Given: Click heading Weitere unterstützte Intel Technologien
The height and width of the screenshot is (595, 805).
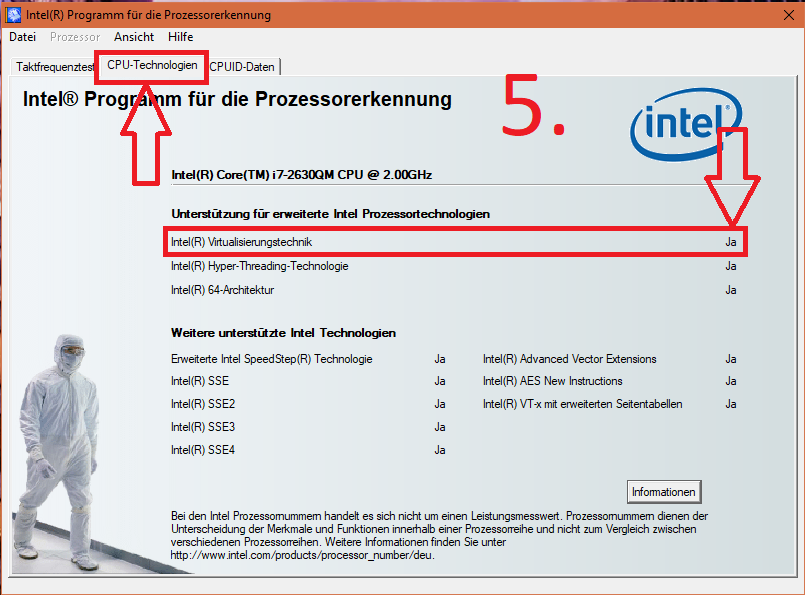Looking at the screenshot, I should click(x=283, y=333).
